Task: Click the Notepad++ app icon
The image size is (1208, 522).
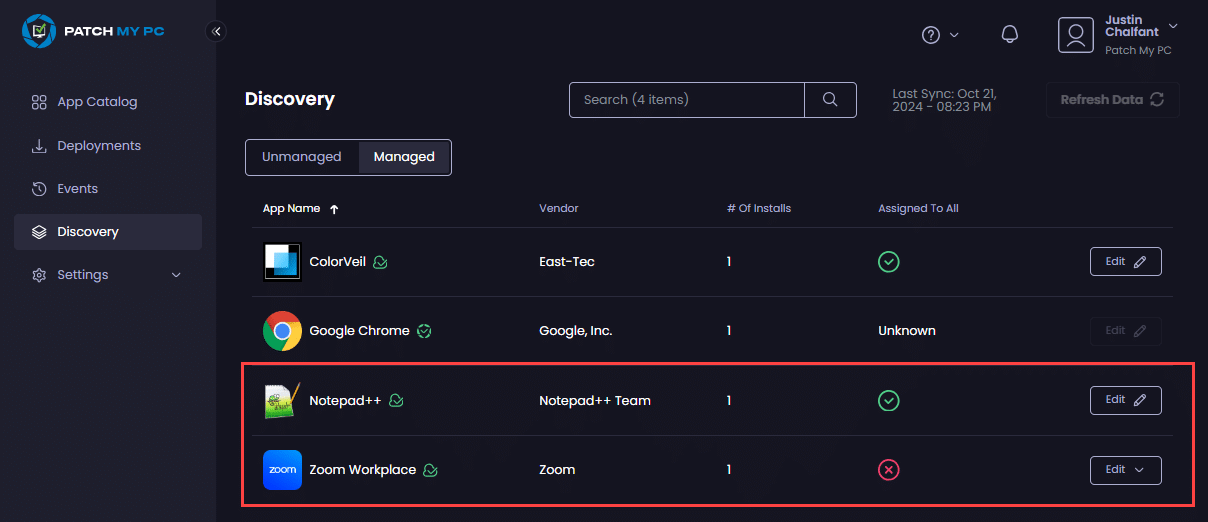Action: [282, 401]
